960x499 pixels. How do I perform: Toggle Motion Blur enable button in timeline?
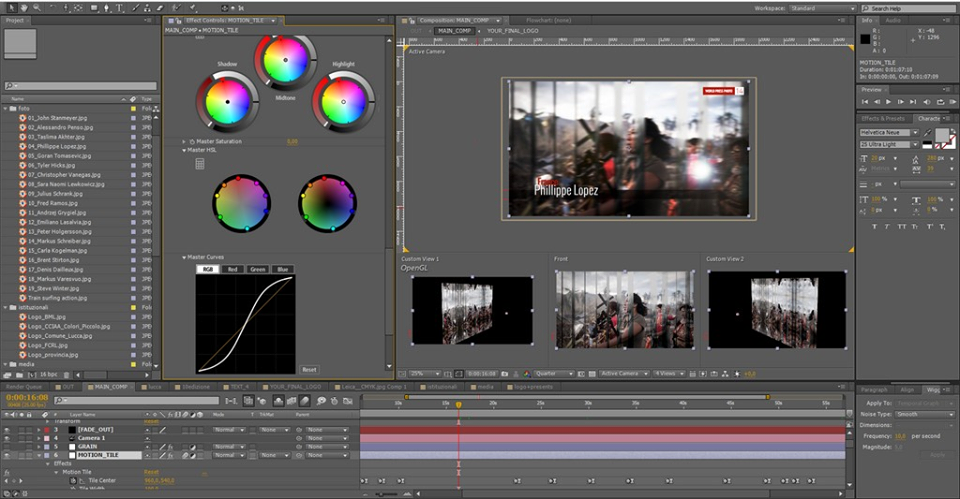[x=304, y=401]
